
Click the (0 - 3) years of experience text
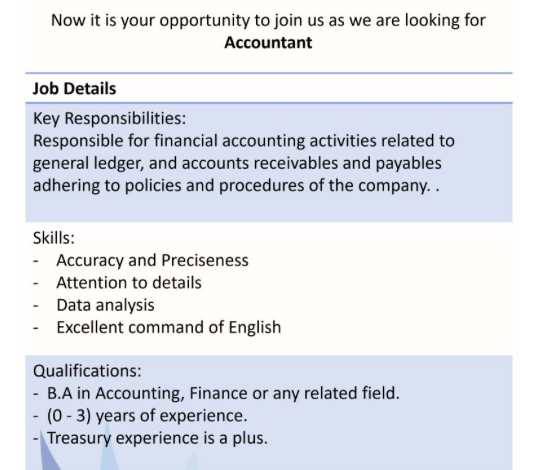pos(147,416)
